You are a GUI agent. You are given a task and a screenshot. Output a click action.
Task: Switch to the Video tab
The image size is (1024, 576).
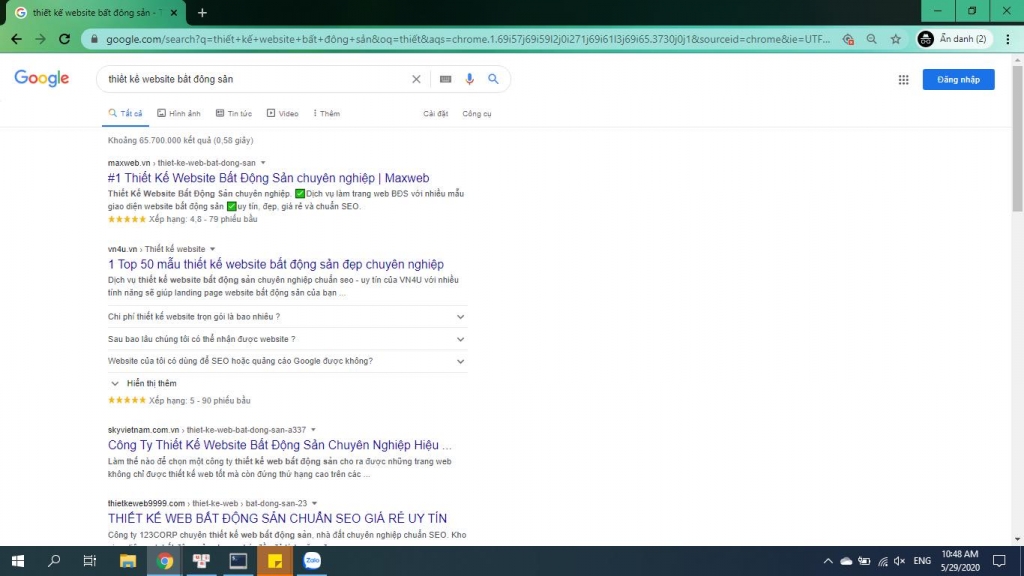click(283, 114)
